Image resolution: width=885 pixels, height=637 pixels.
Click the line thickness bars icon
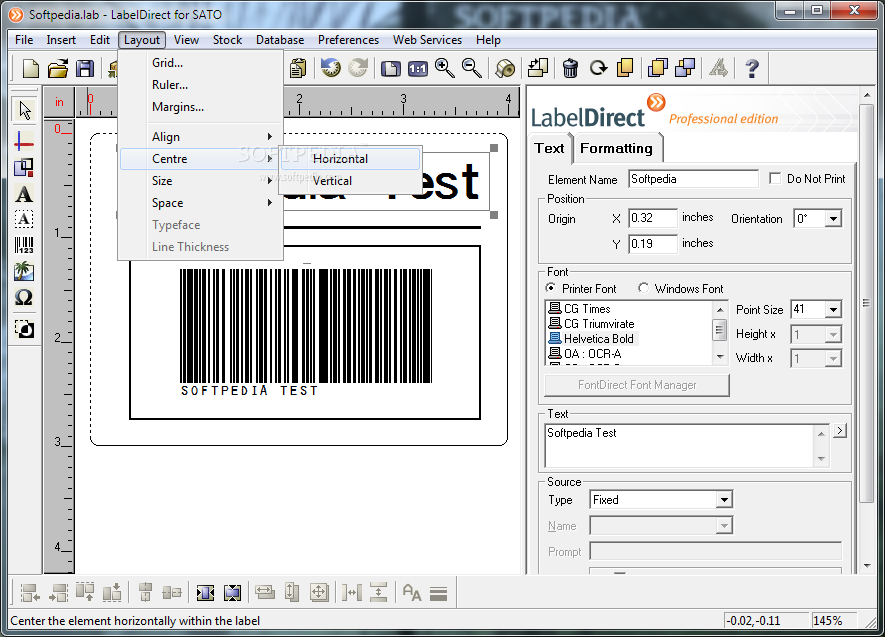pos(439,594)
